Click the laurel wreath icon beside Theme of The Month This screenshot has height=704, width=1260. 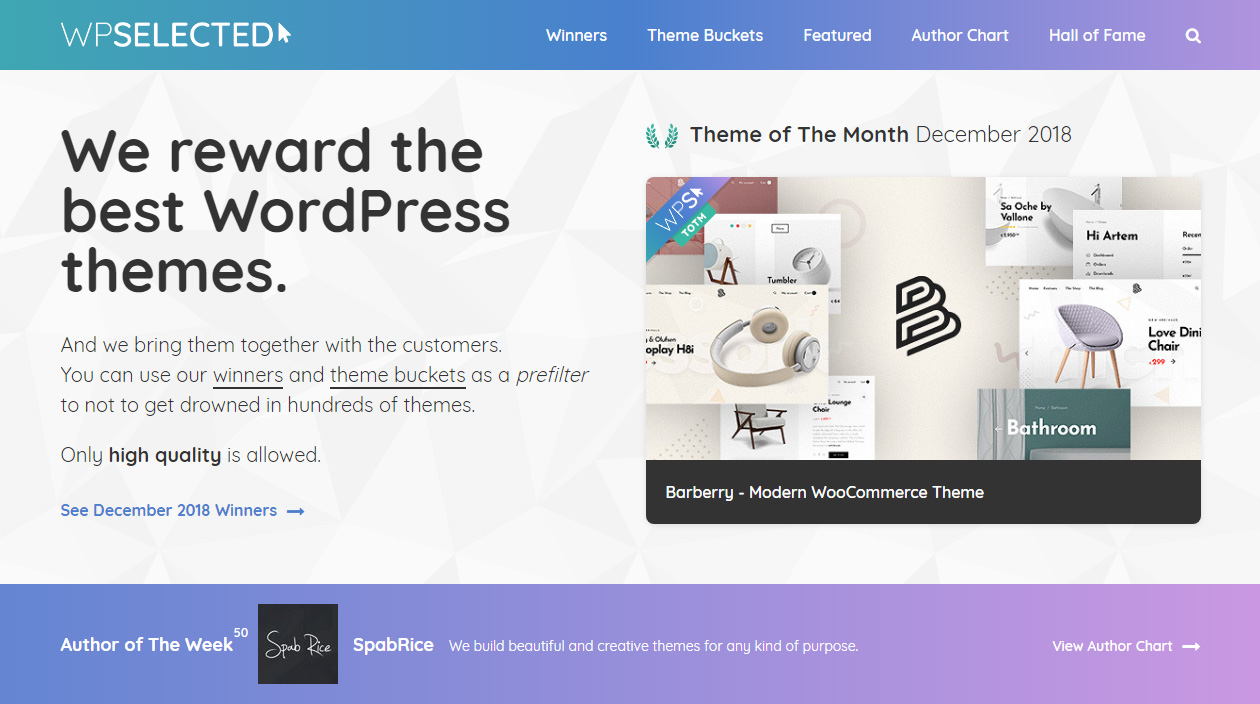coord(662,135)
